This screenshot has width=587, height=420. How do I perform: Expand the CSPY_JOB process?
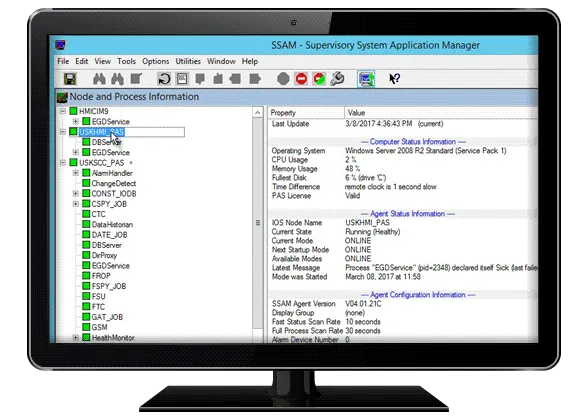click(x=76, y=204)
